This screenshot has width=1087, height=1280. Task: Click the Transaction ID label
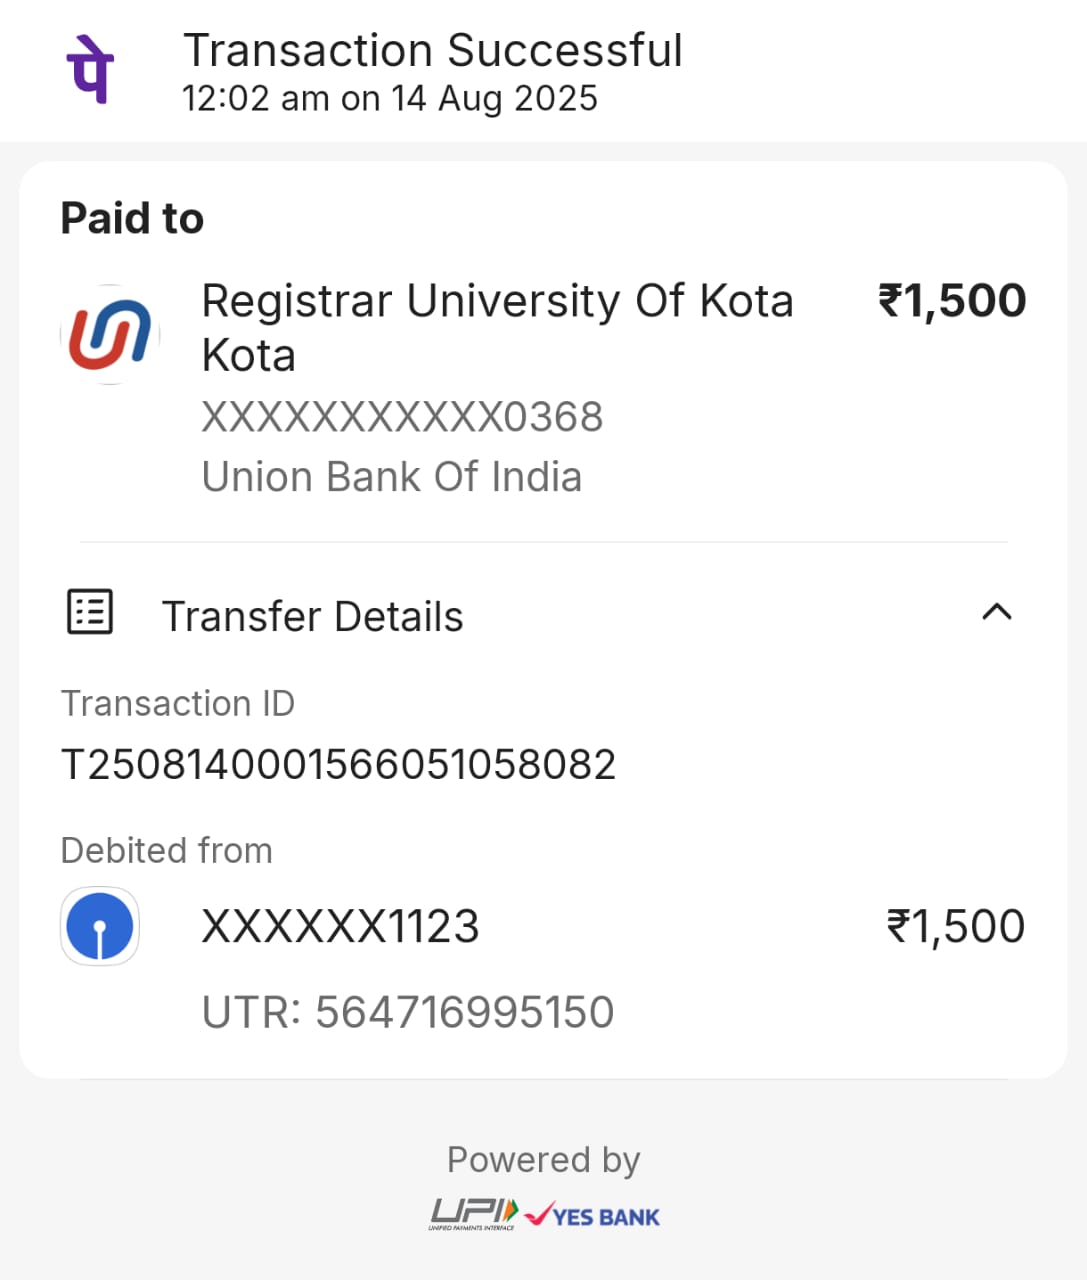[178, 704]
